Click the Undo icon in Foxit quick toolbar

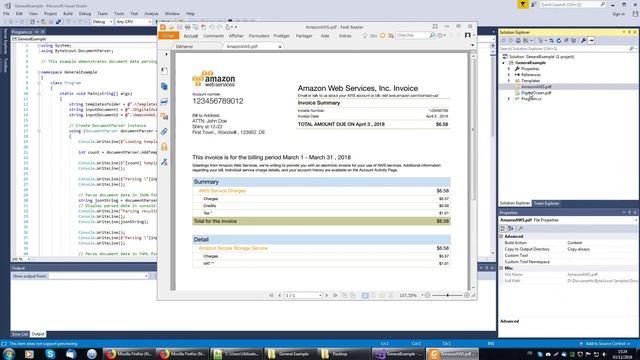click(x=211, y=27)
